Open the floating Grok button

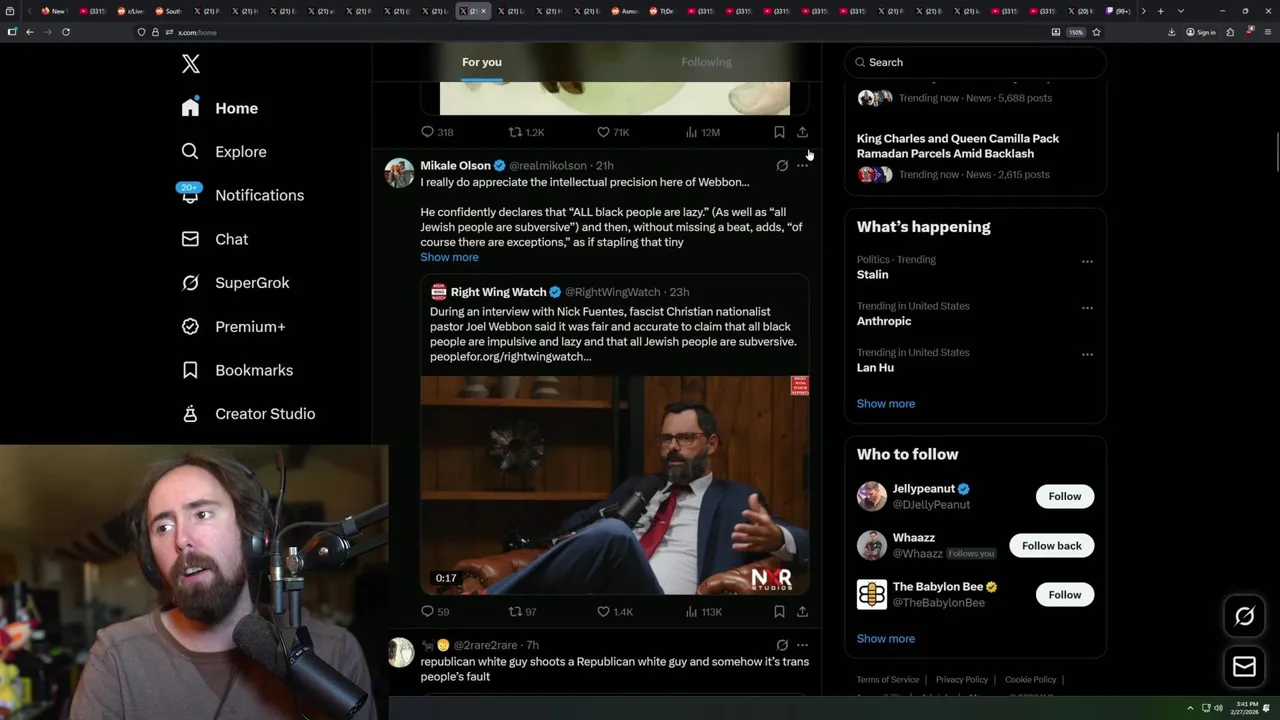pos(1244,617)
